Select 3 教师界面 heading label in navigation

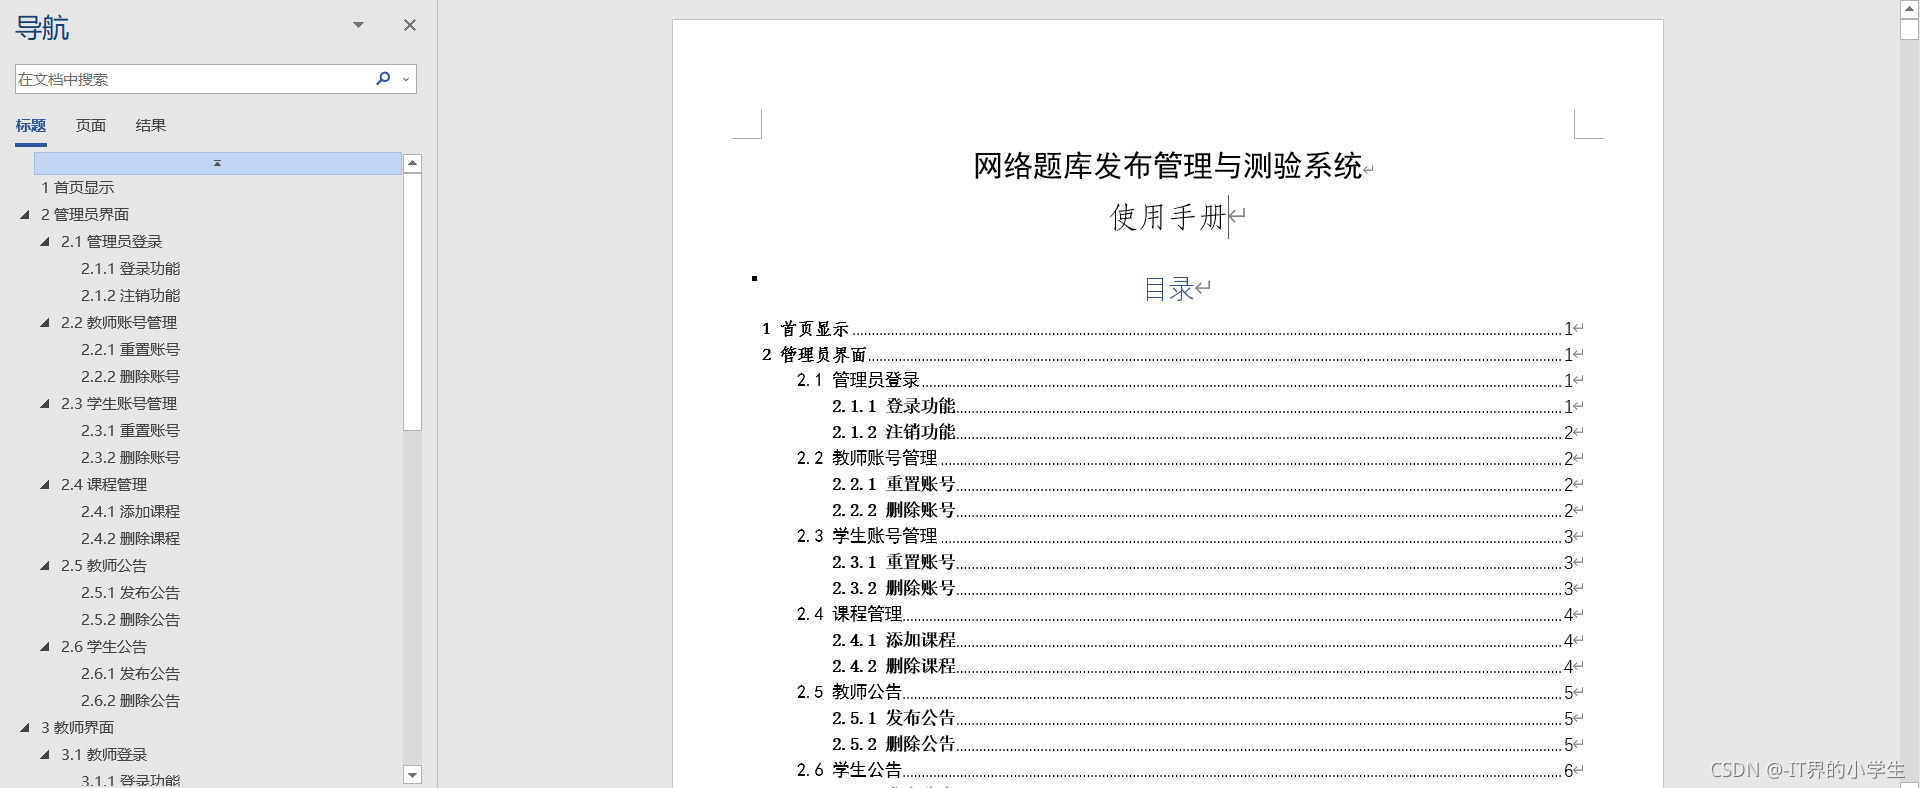point(78,727)
